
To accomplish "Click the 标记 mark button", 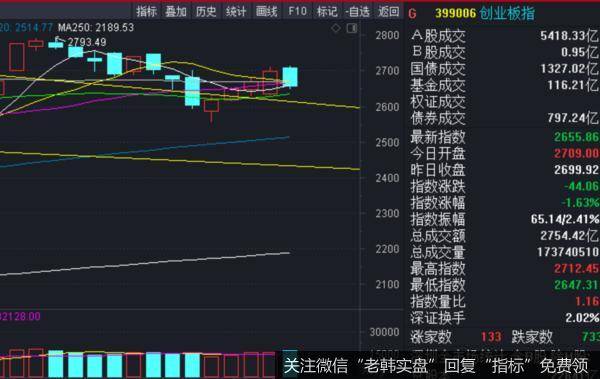I will click(x=327, y=11).
